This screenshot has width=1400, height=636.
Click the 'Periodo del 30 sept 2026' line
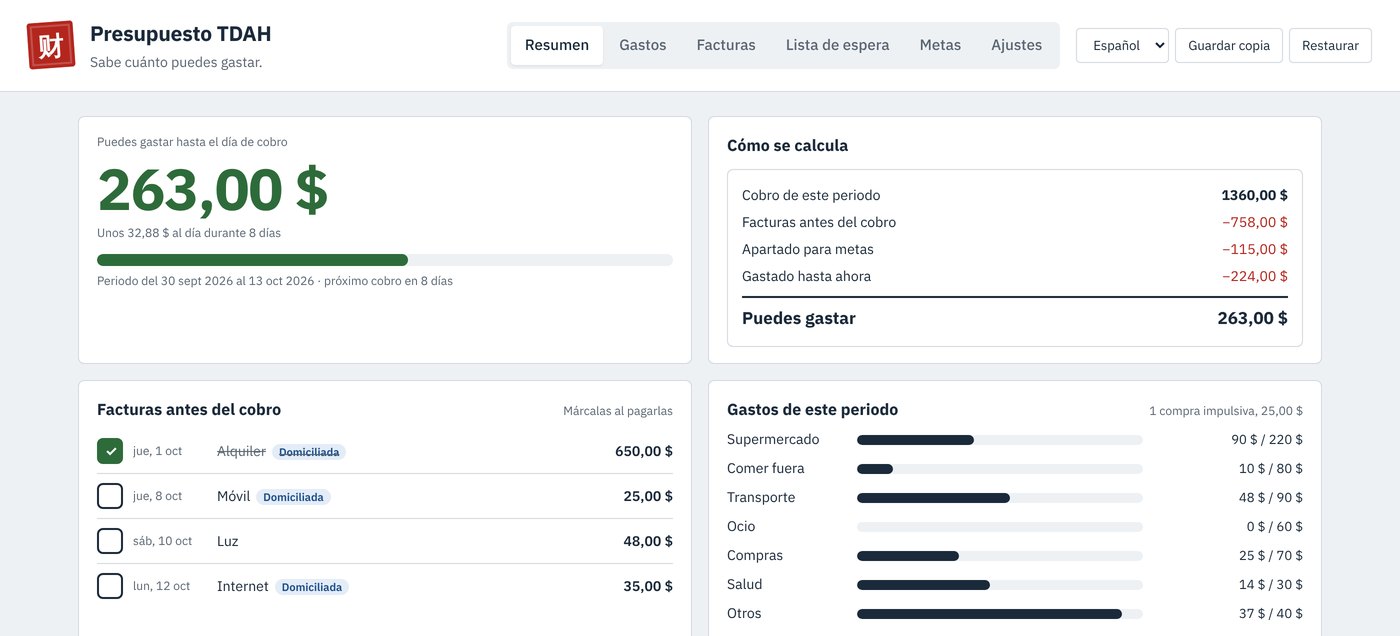point(275,281)
